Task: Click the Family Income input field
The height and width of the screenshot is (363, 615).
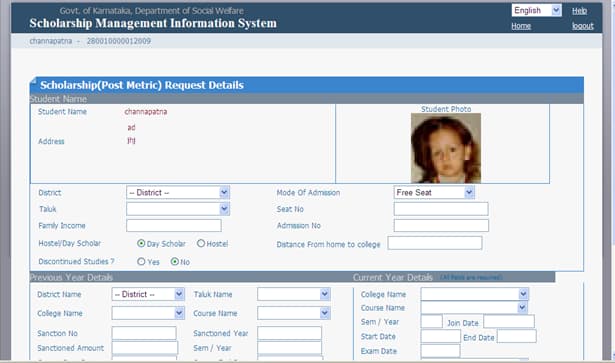Action: 174,225
